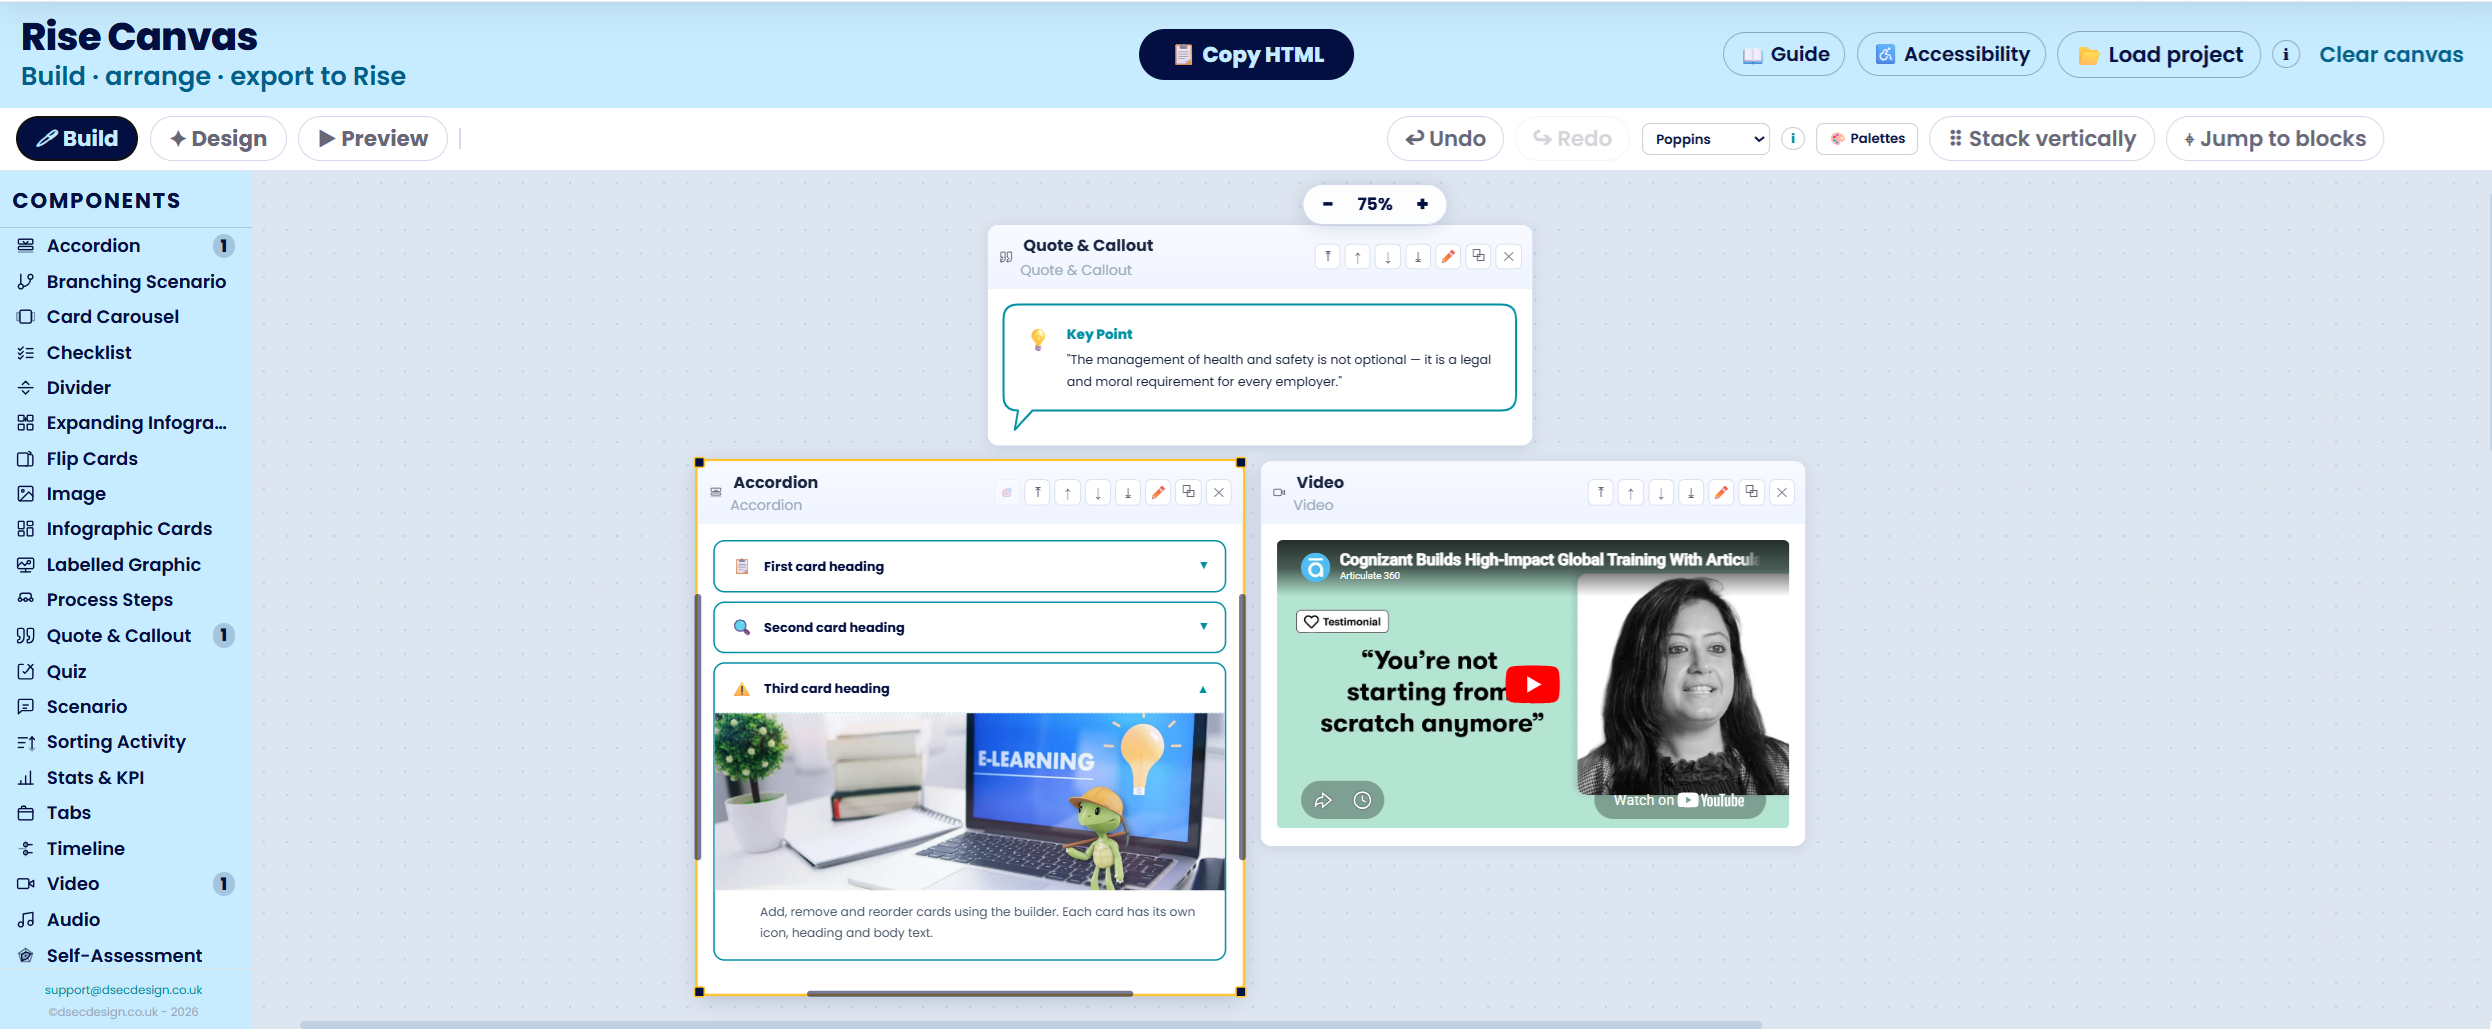Expand Second card heading accordion

[969, 628]
